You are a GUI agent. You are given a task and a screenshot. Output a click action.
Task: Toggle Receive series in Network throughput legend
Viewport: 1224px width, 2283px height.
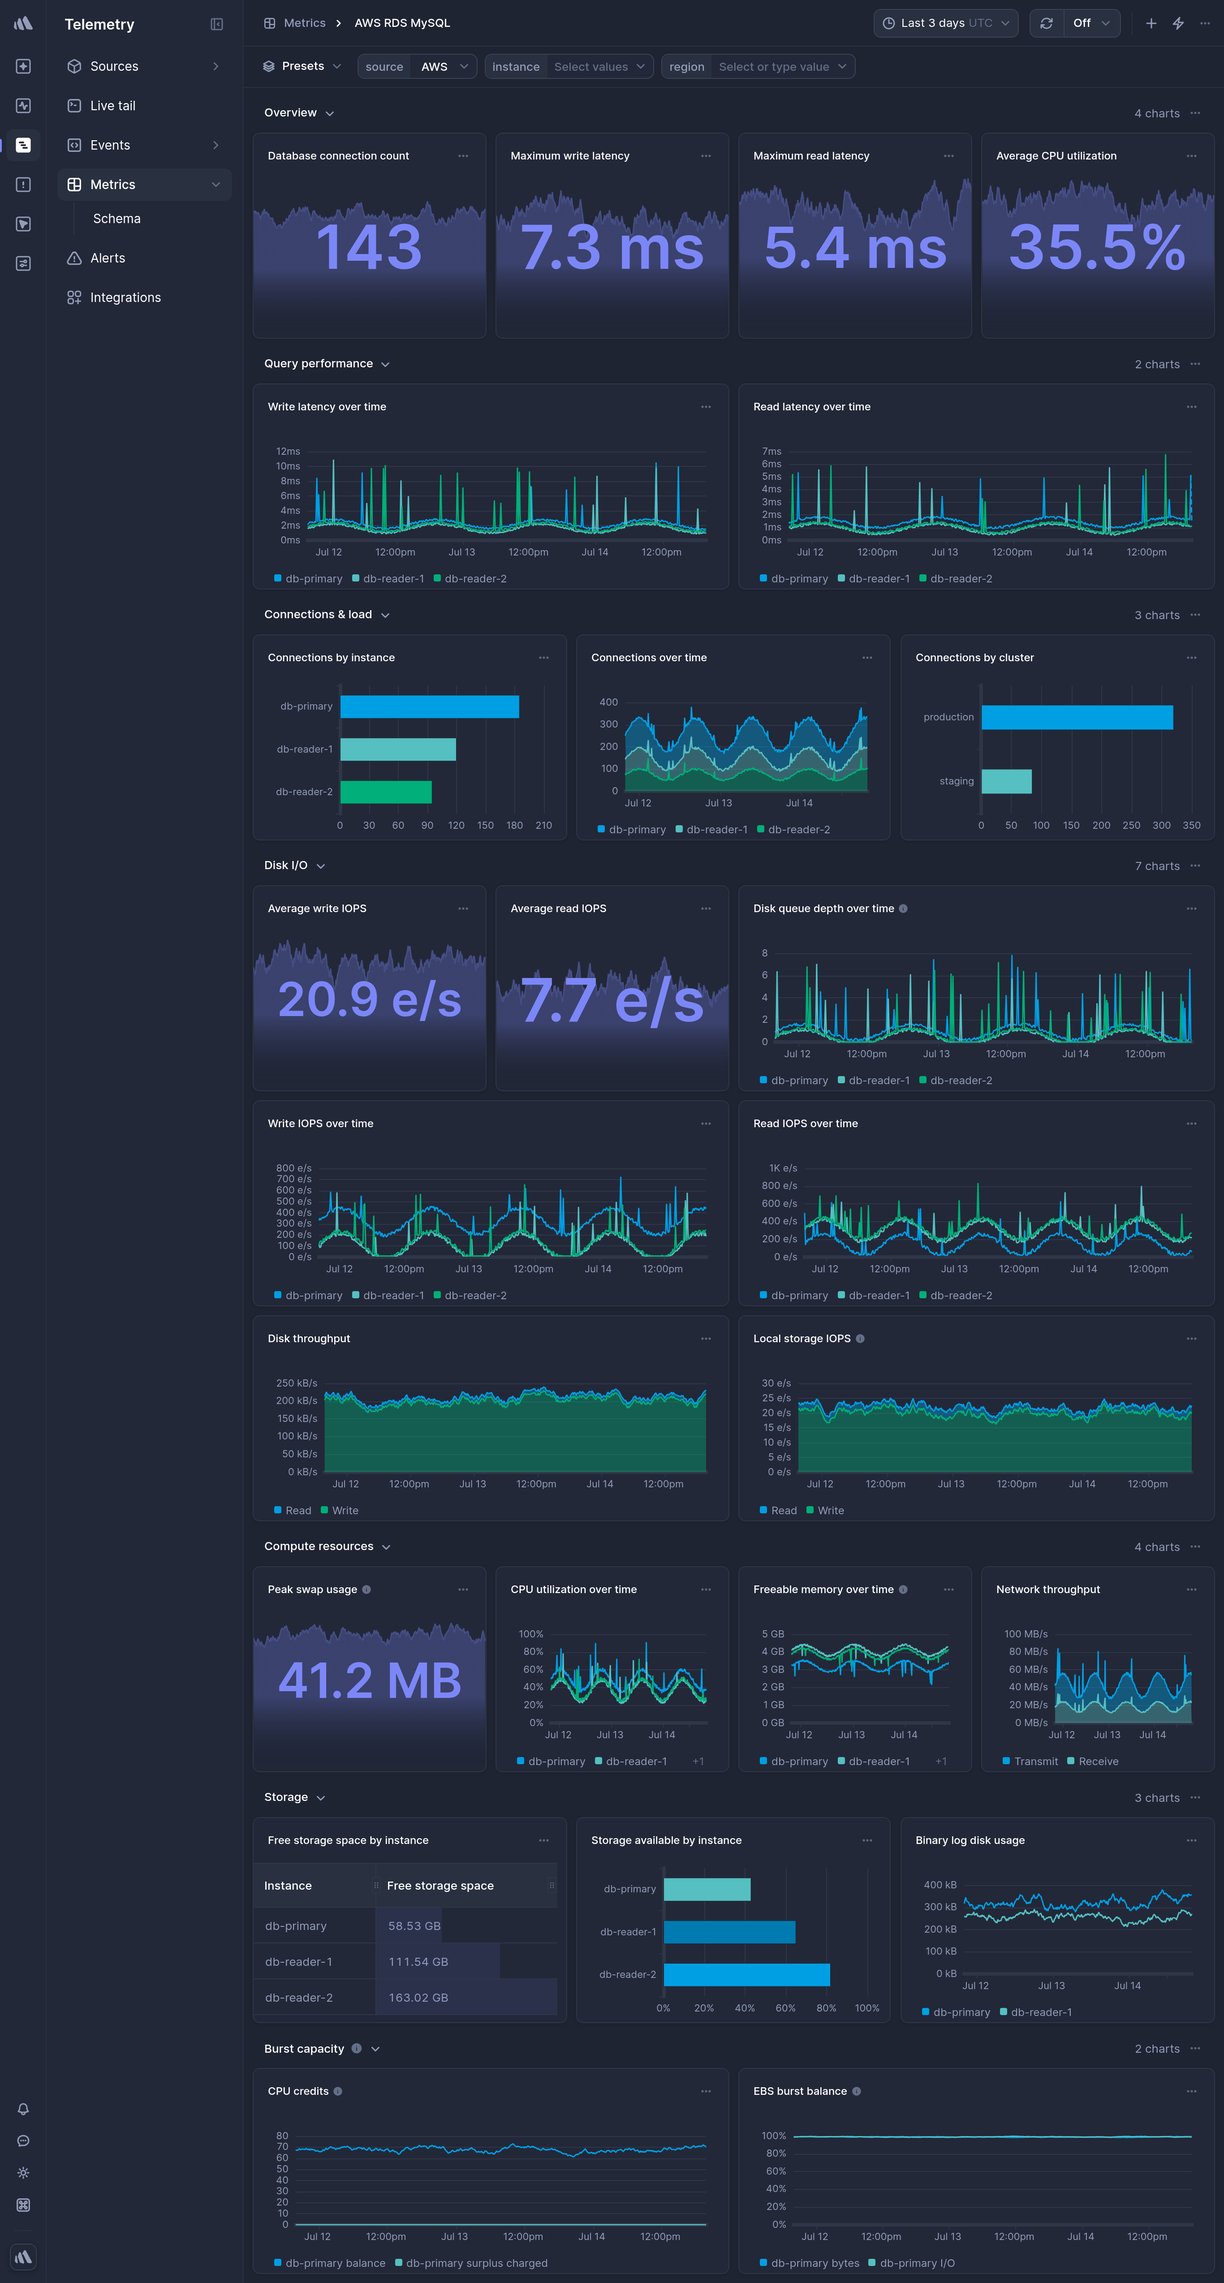pyautogui.click(x=1093, y=1762)
